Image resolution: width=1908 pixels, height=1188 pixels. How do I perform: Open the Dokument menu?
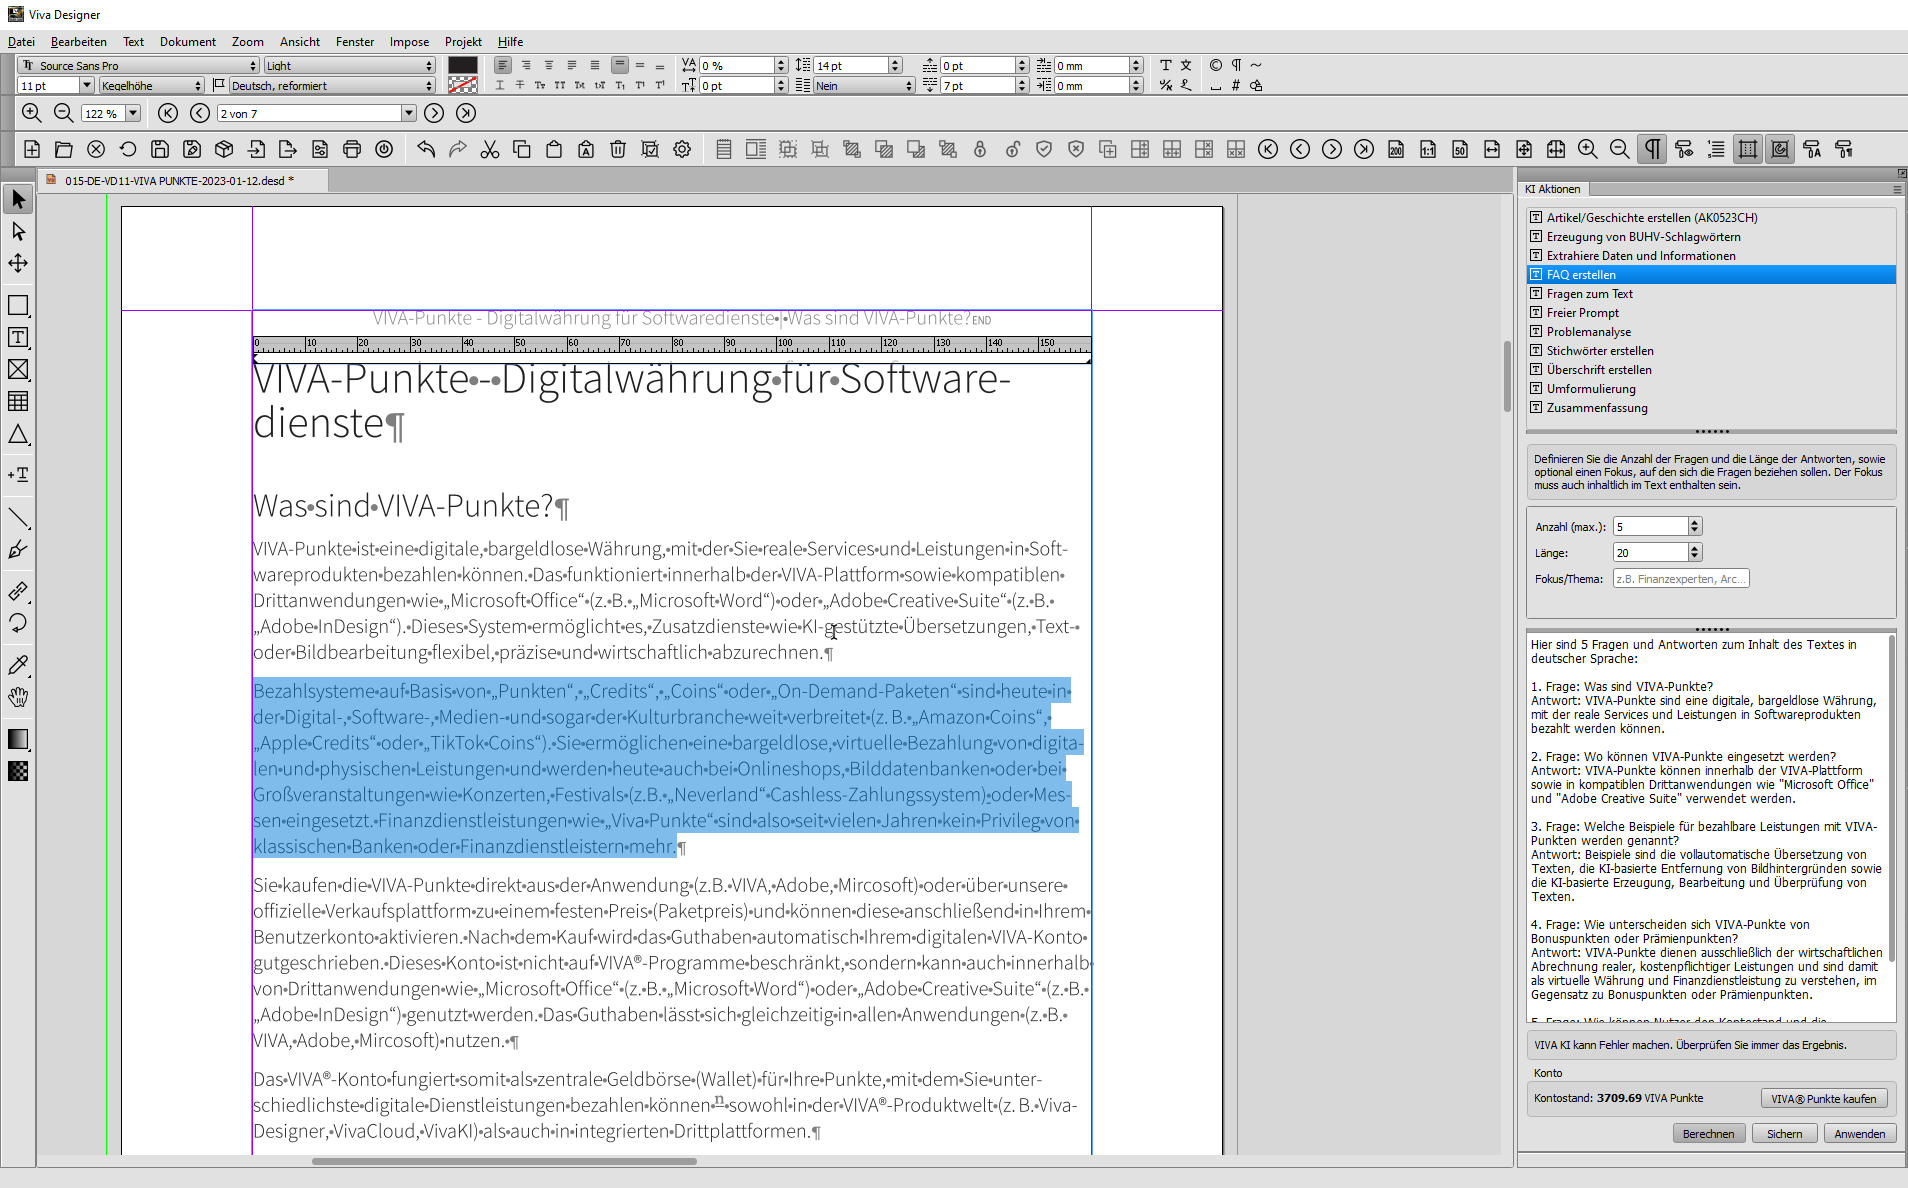187,42
